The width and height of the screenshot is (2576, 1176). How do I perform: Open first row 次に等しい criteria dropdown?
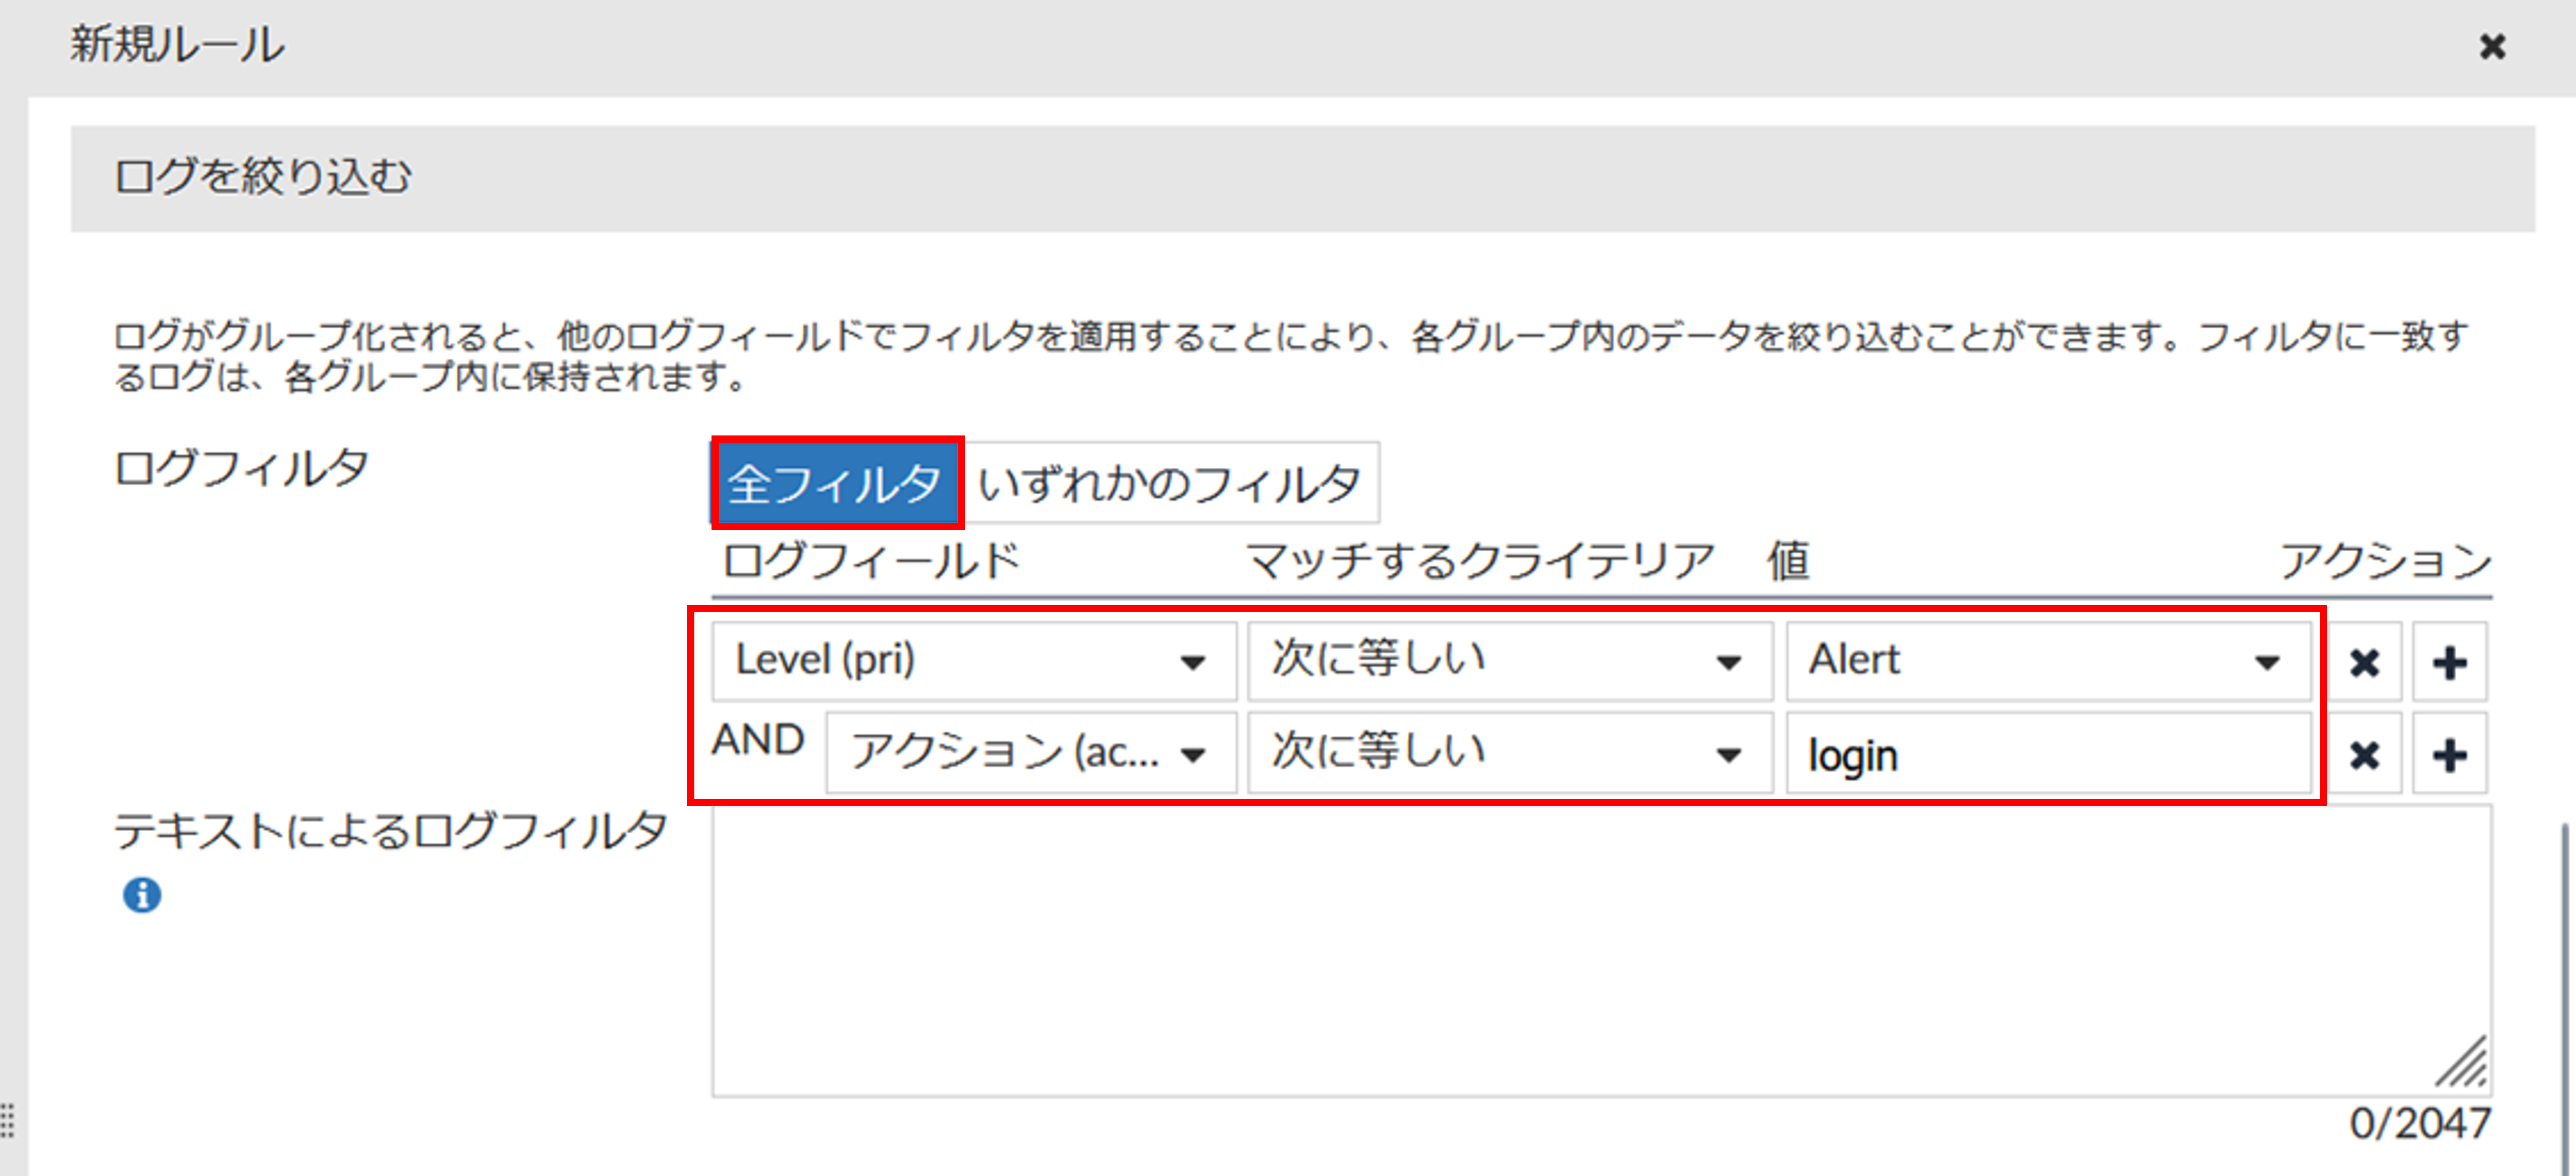coord(1509,661)
